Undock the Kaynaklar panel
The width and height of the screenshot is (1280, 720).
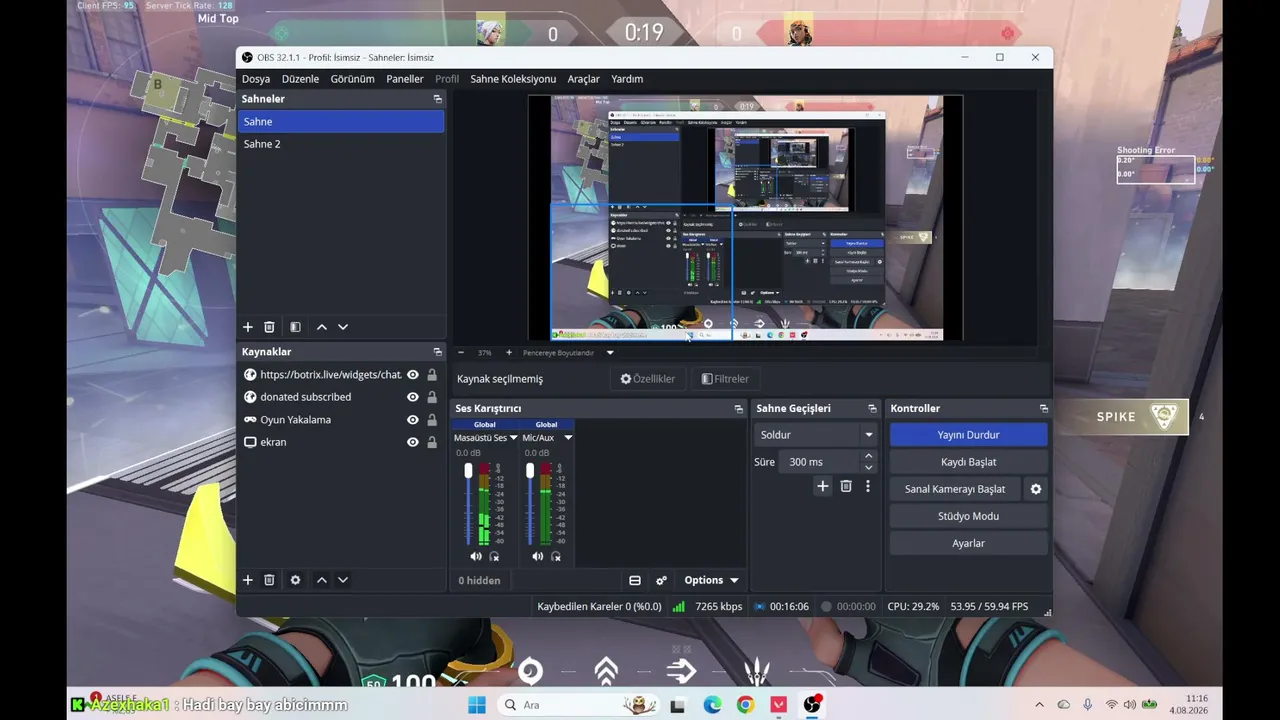[x=437, y=352]
